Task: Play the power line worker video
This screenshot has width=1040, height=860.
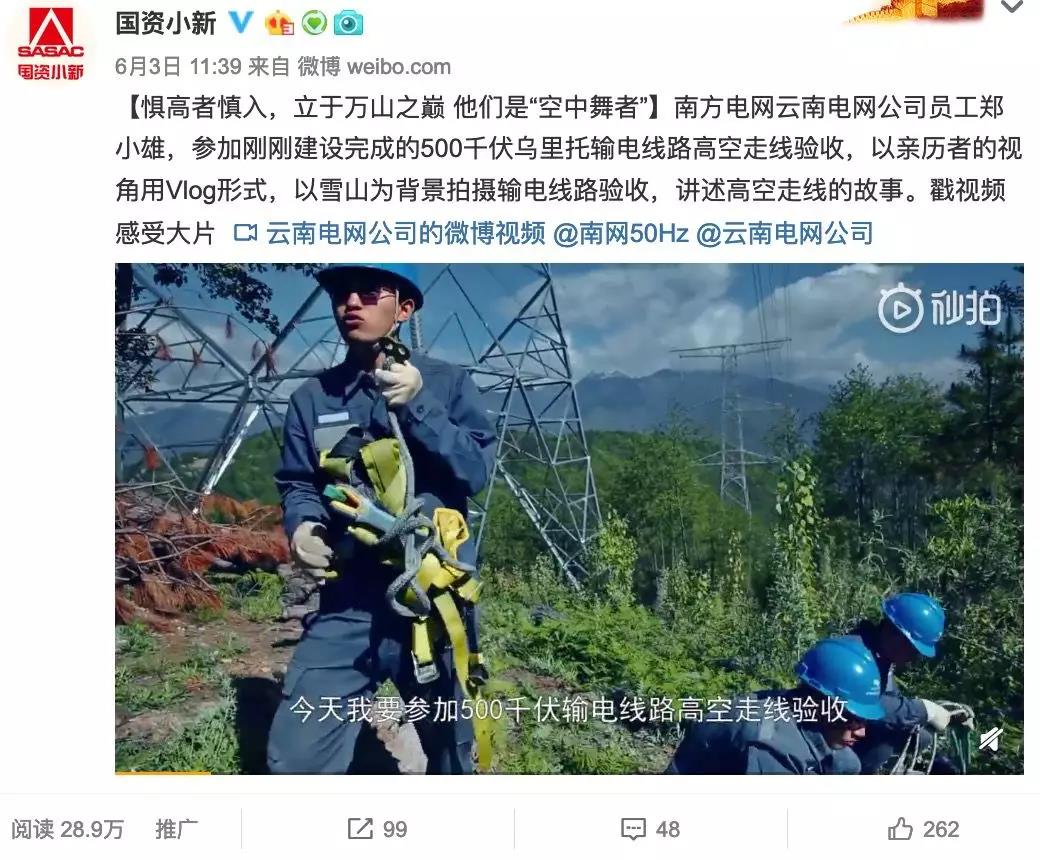Action: (569, 519)
